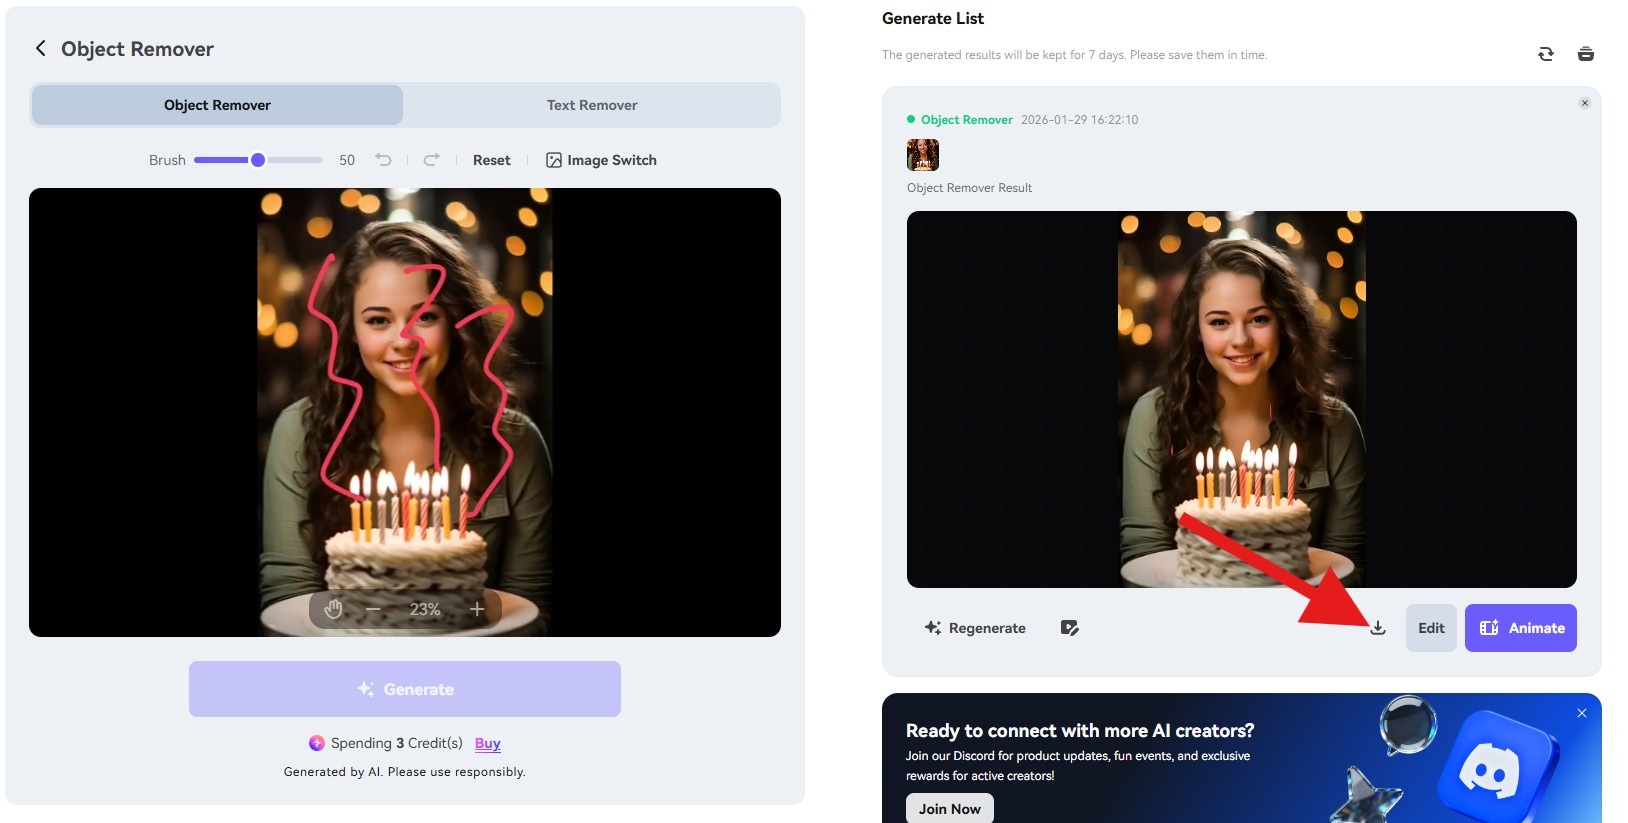Zoom out with the minus icon
The height and width of the screenshot is (823, 1628).
click(373, 609)
